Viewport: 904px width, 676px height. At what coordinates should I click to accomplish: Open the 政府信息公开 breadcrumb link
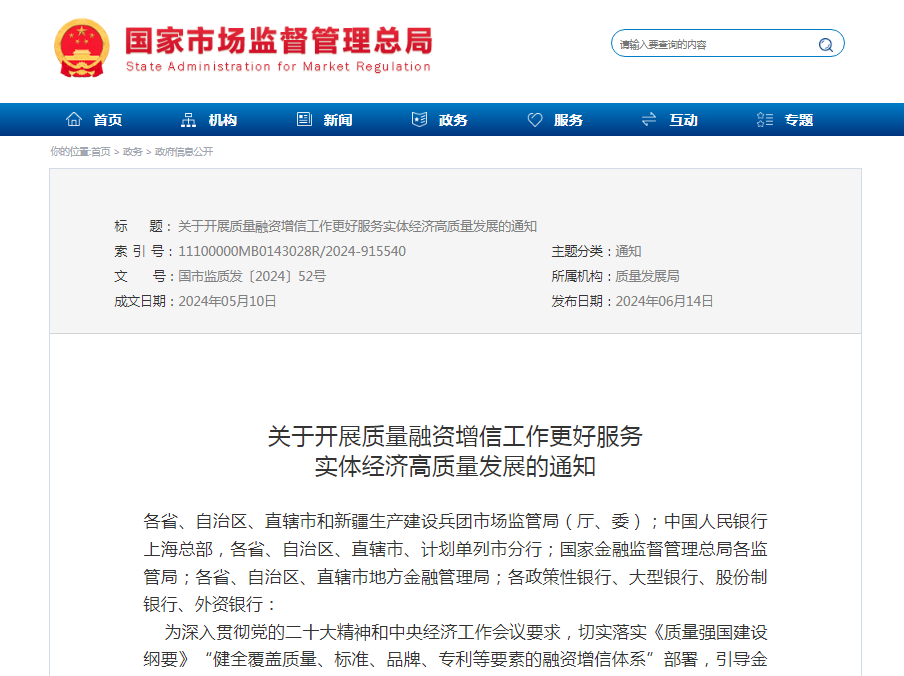[183, 152]
